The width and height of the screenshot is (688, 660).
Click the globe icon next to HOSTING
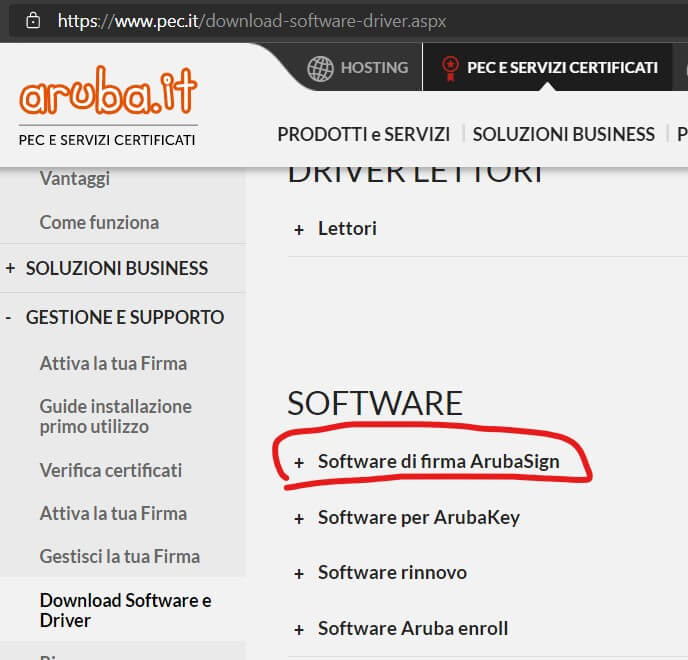tap(320, 68)
